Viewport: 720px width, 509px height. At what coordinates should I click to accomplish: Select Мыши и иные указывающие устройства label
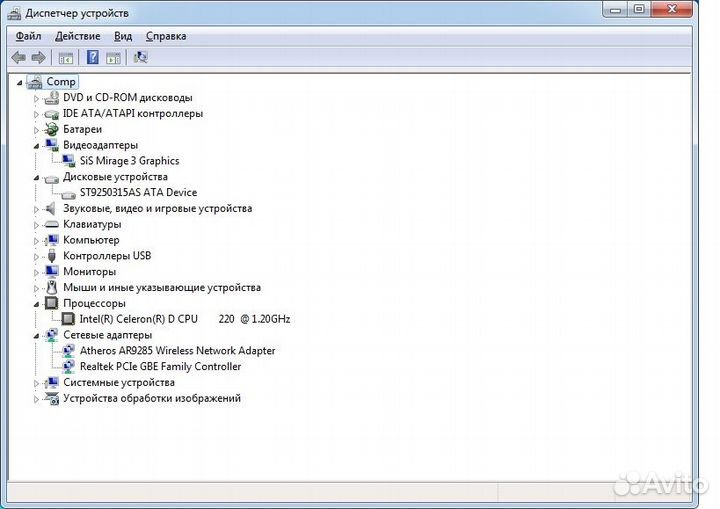(162, 288)
